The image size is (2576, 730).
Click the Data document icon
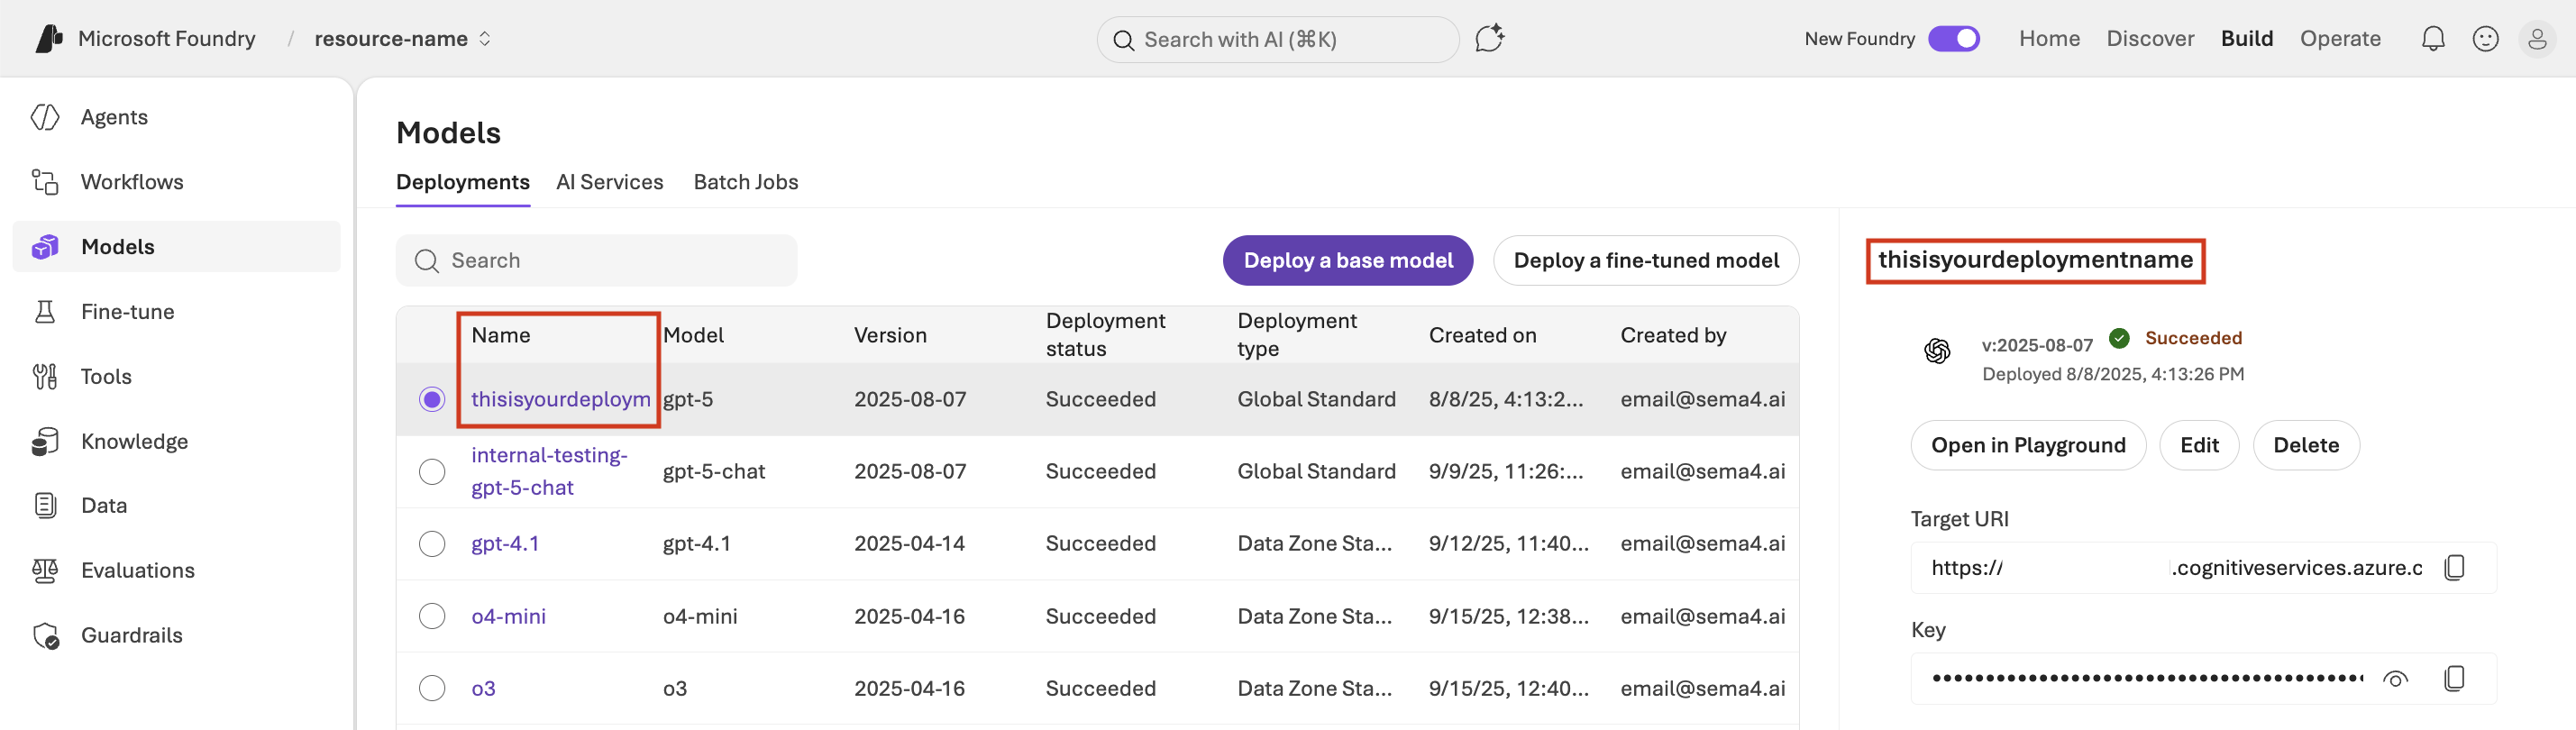tap(45, 505)
